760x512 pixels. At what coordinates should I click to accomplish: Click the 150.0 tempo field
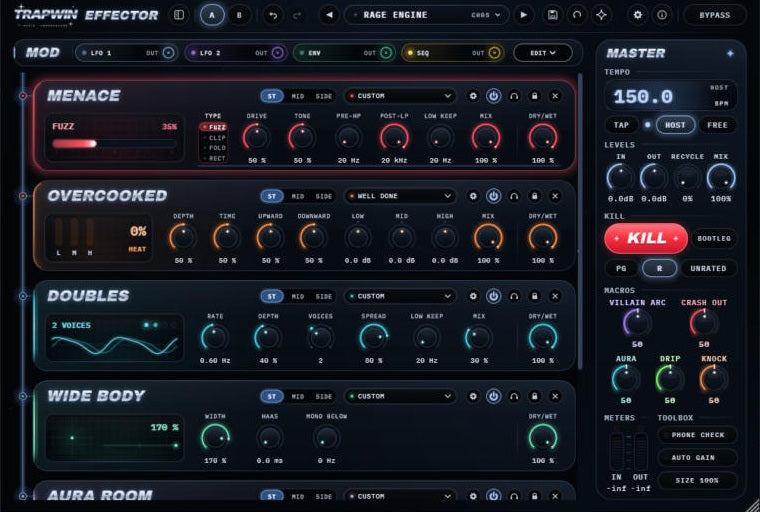coord(671,96)
